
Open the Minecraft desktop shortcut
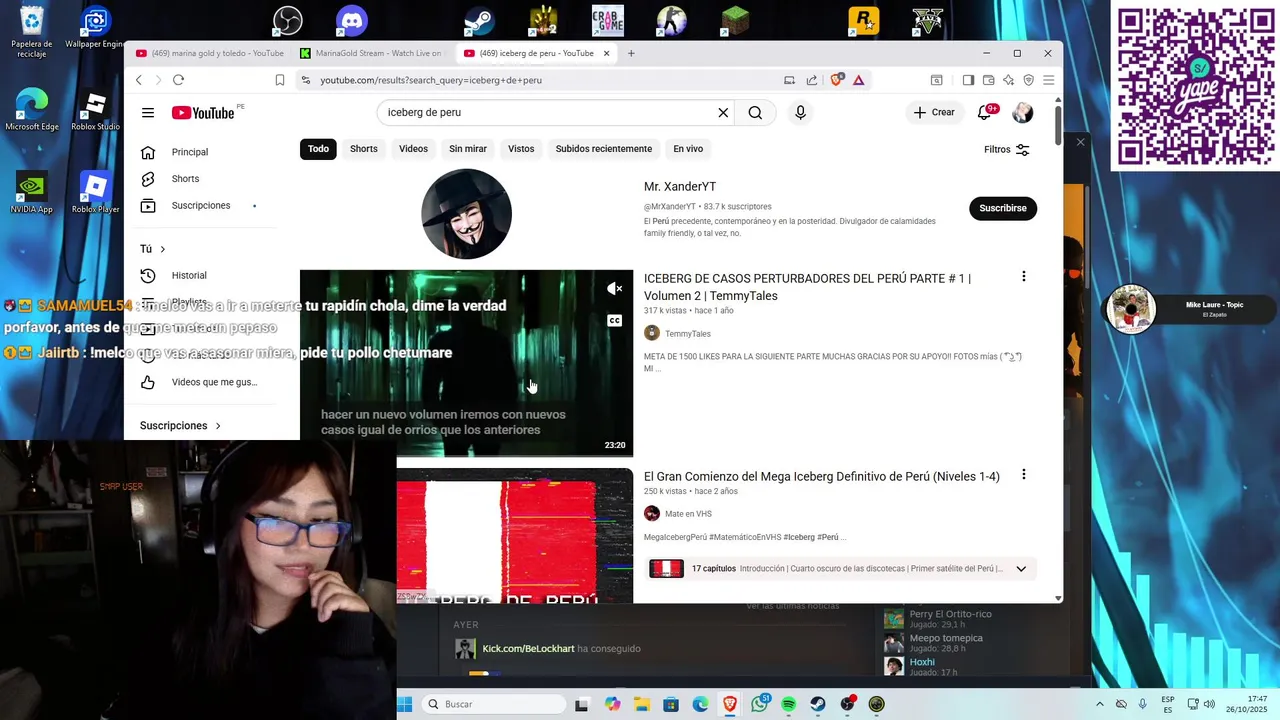click(735, 20)
